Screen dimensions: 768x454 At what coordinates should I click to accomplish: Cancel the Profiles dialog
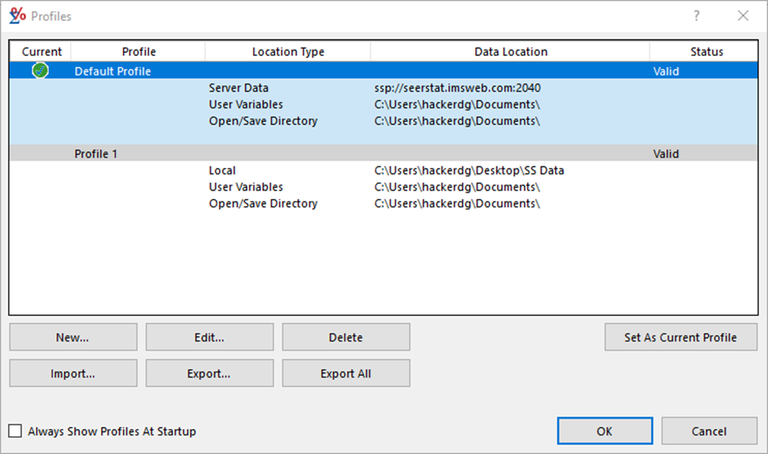(708, 431)
